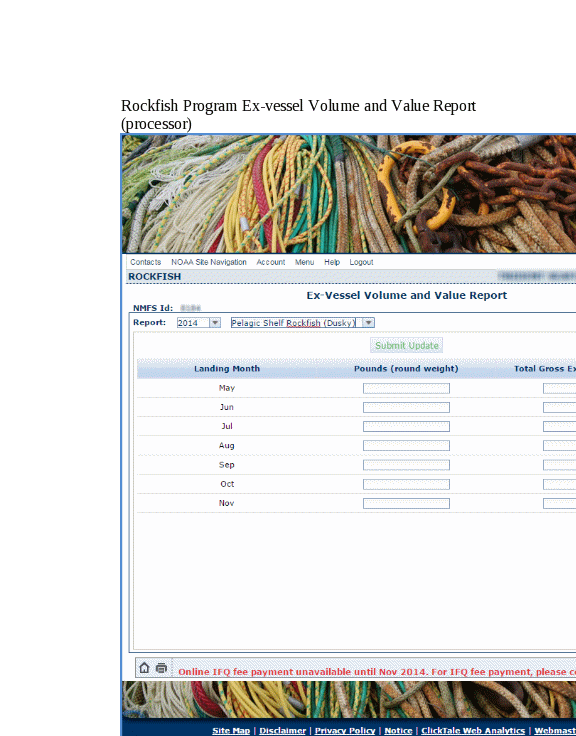
Task: Select Menu in the navigation bar
Action: coord(304,262)
